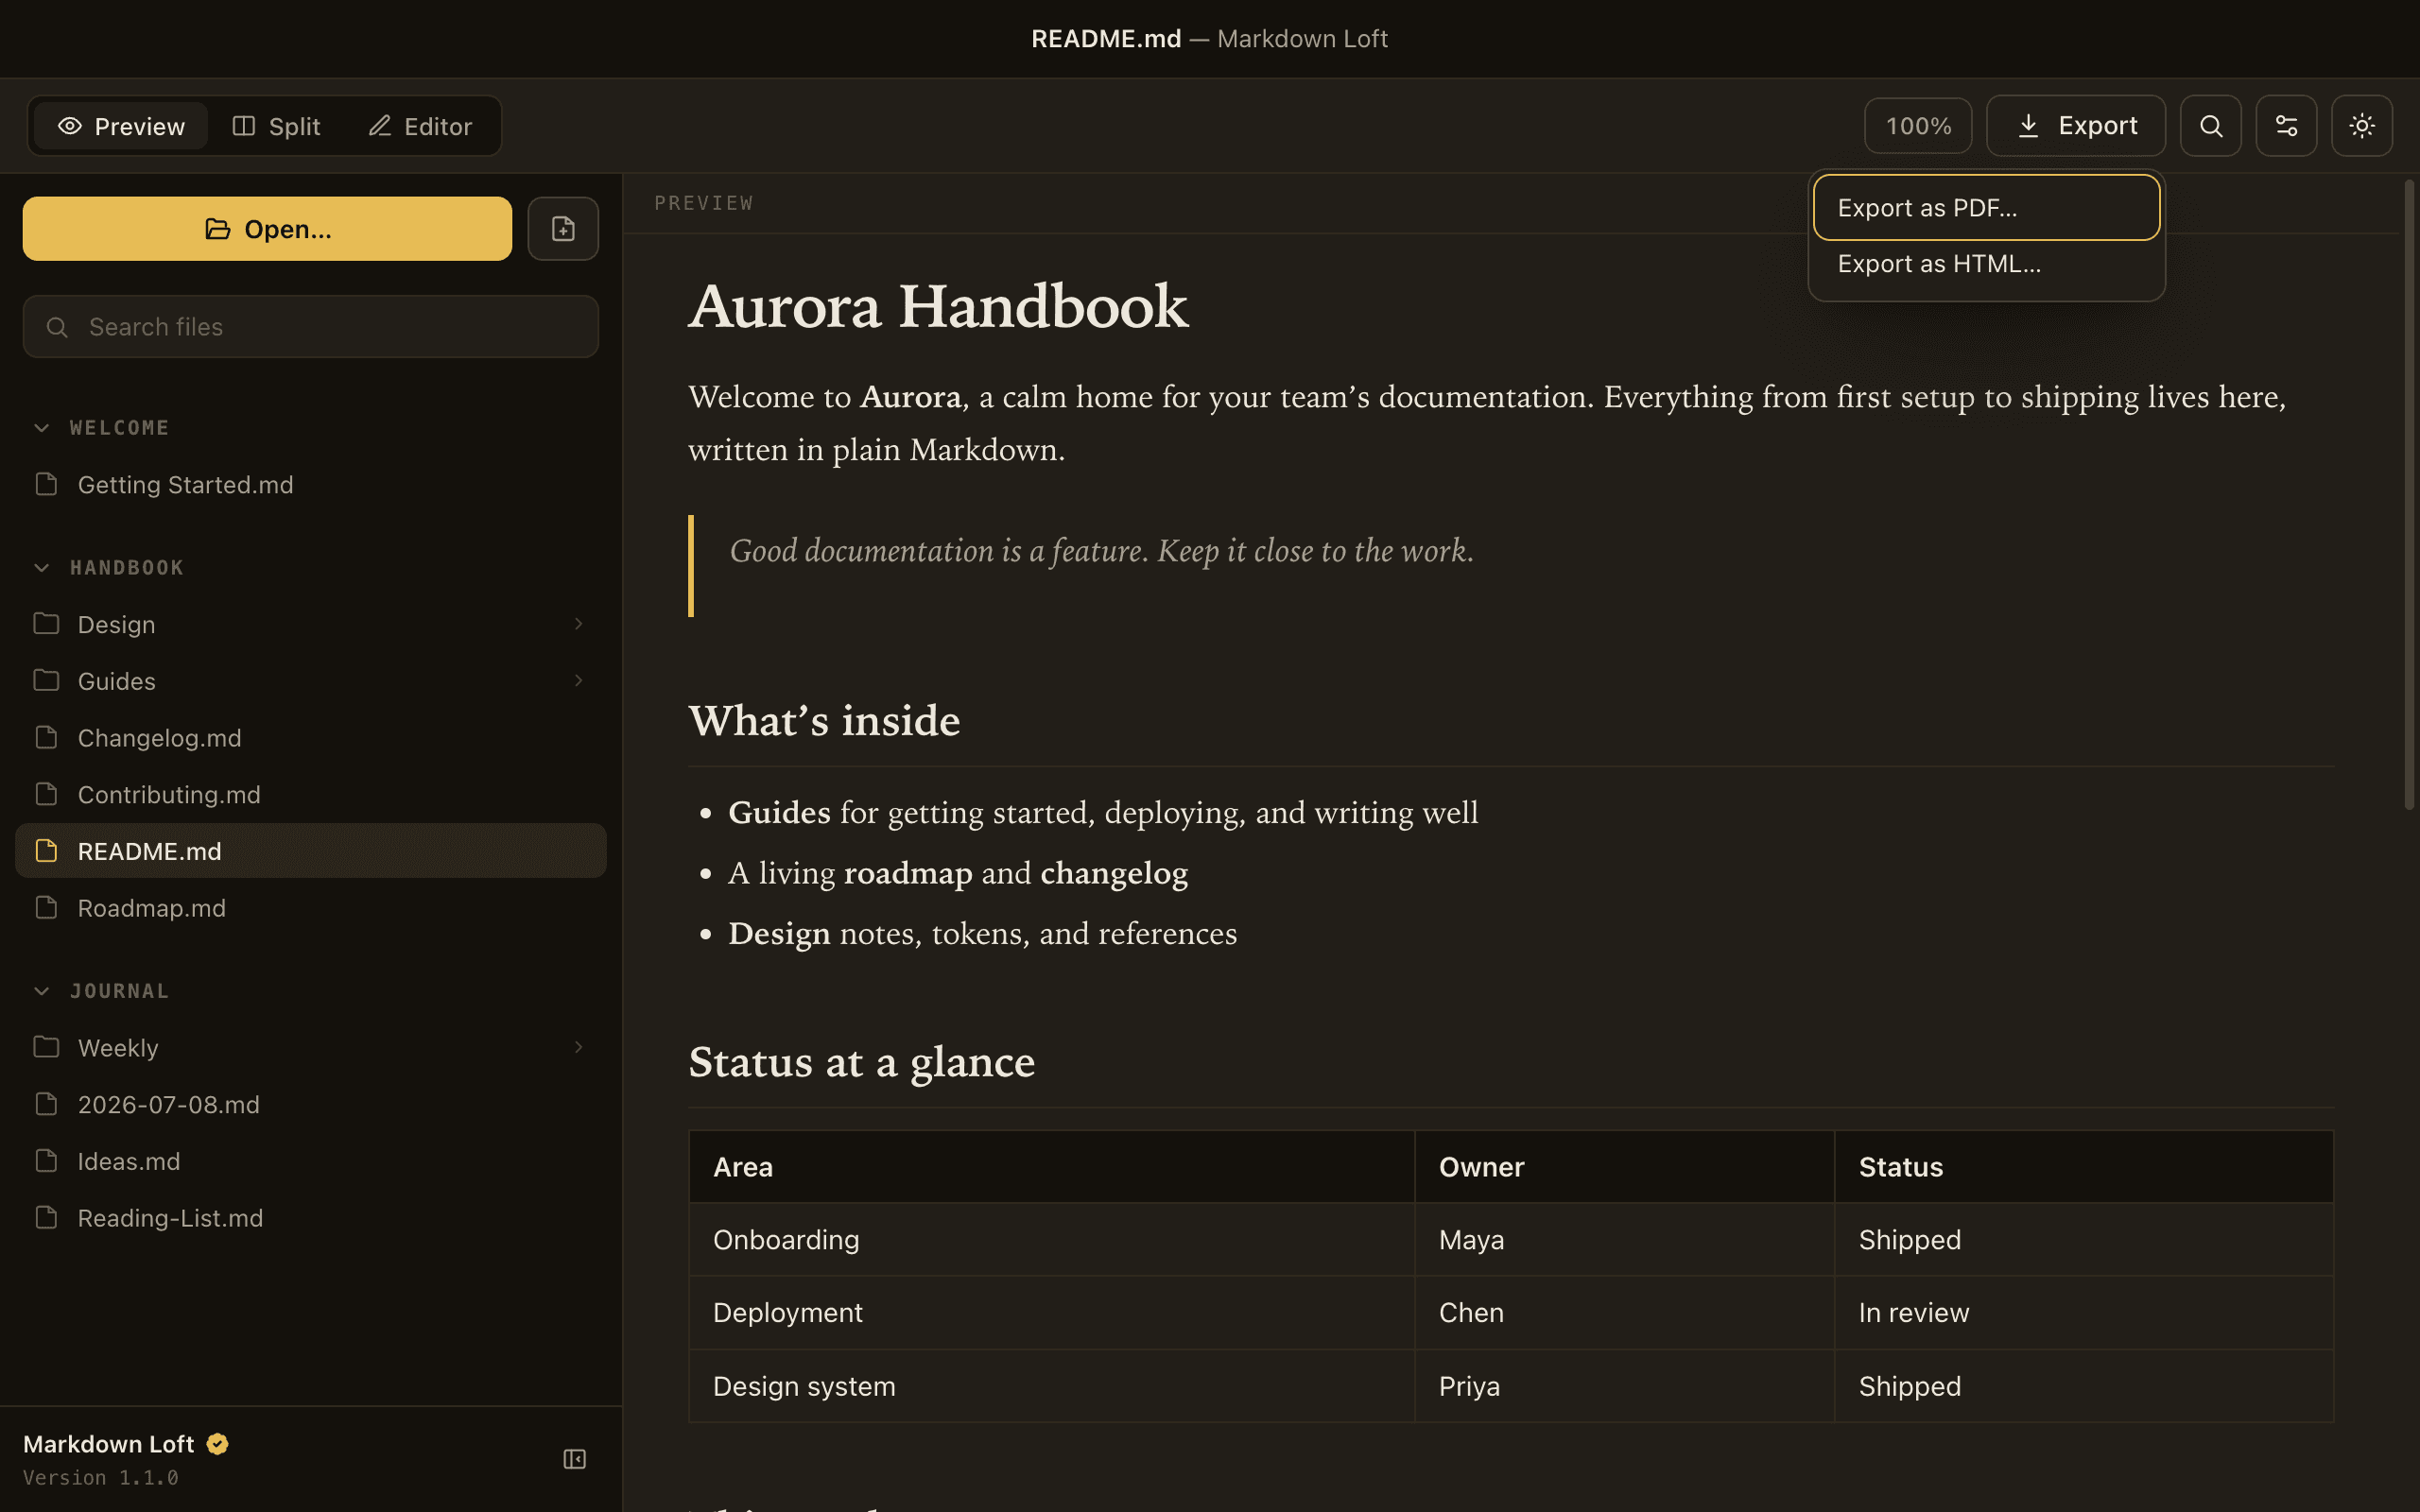Click the Priya table cell
The image size is (2420, 1512).
(x=1624, y=1386)
